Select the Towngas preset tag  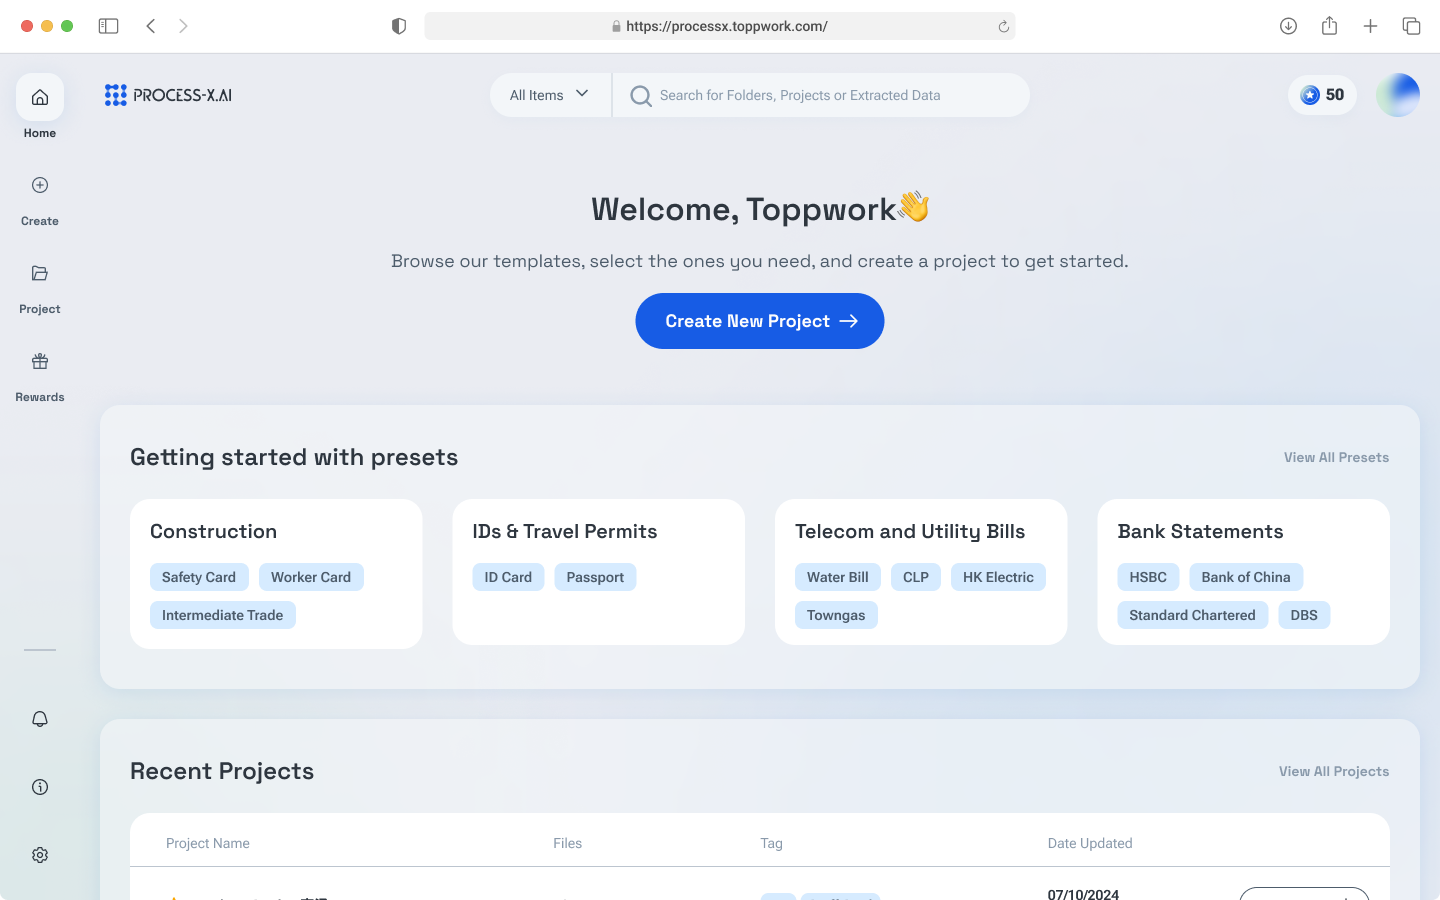[x=836, y=615]
